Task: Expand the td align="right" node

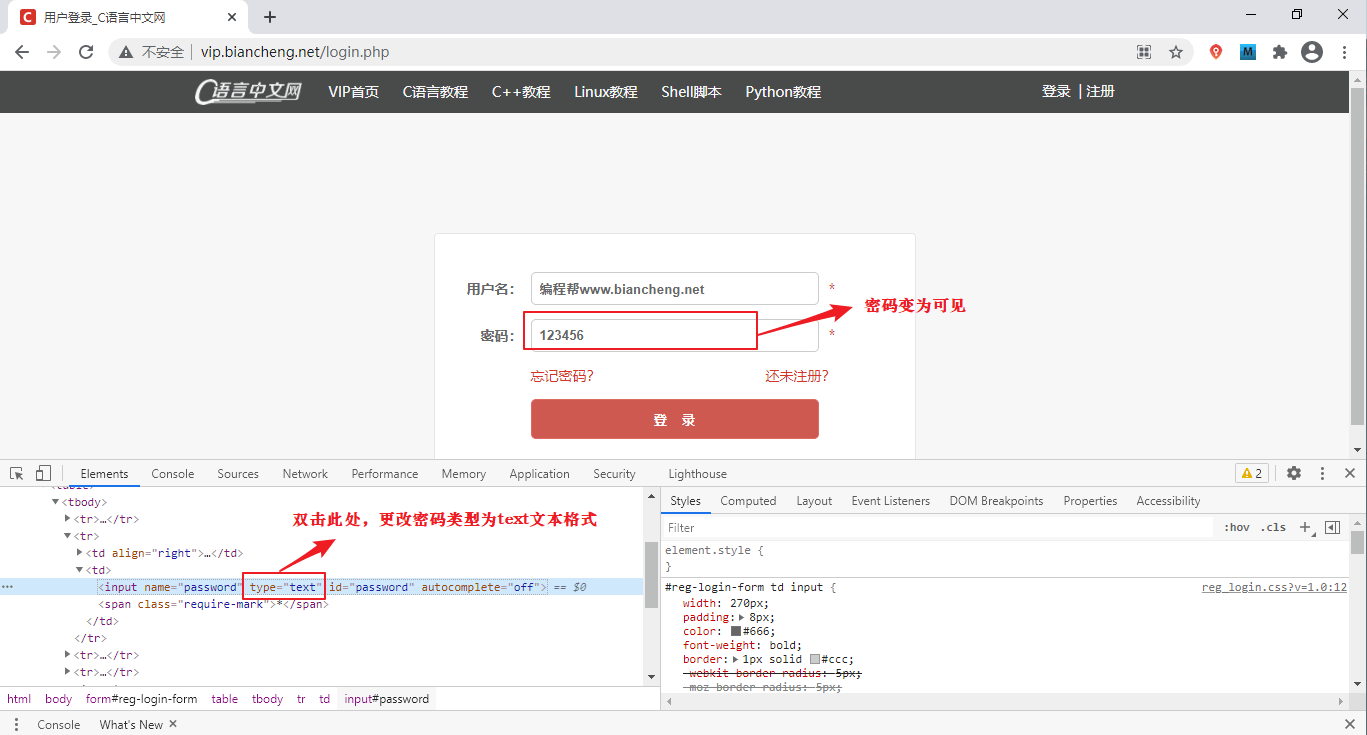Action: pos(80,553)
